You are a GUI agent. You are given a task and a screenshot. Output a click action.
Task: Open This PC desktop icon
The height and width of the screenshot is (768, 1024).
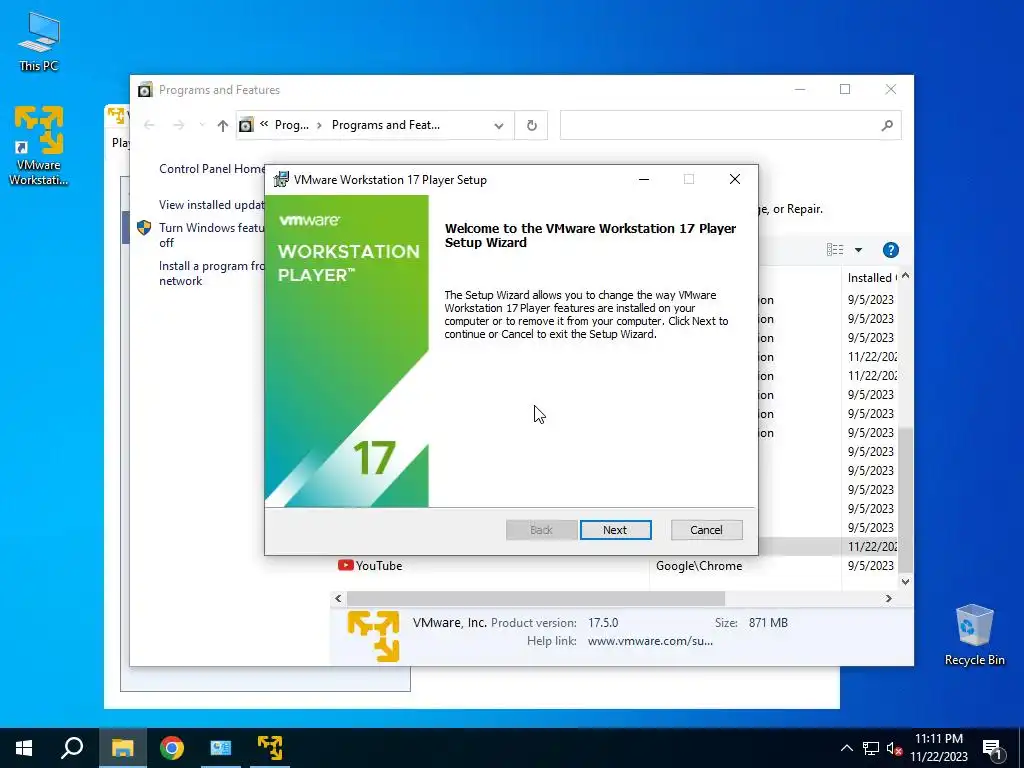tap(39, 42)
